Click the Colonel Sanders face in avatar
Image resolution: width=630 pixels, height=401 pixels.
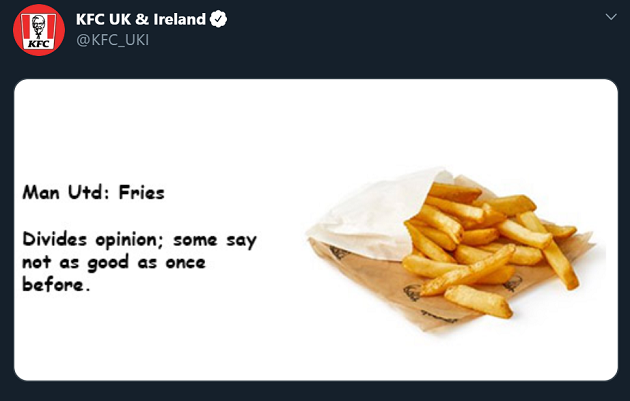point(39,22)
